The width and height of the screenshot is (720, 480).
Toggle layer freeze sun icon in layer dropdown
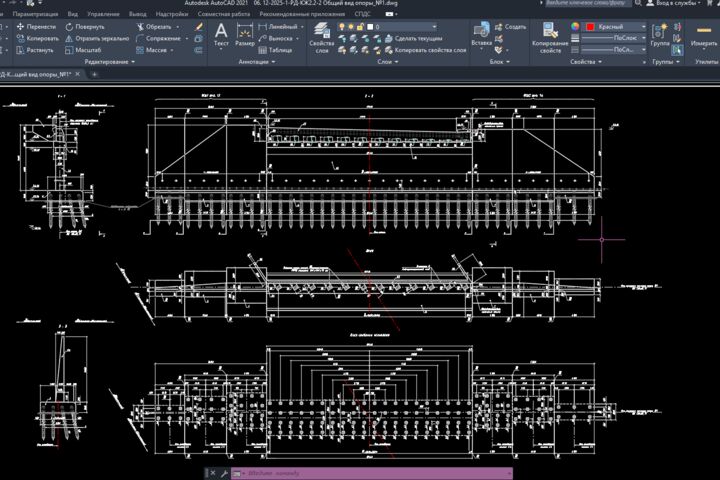(x=351, y=27)
